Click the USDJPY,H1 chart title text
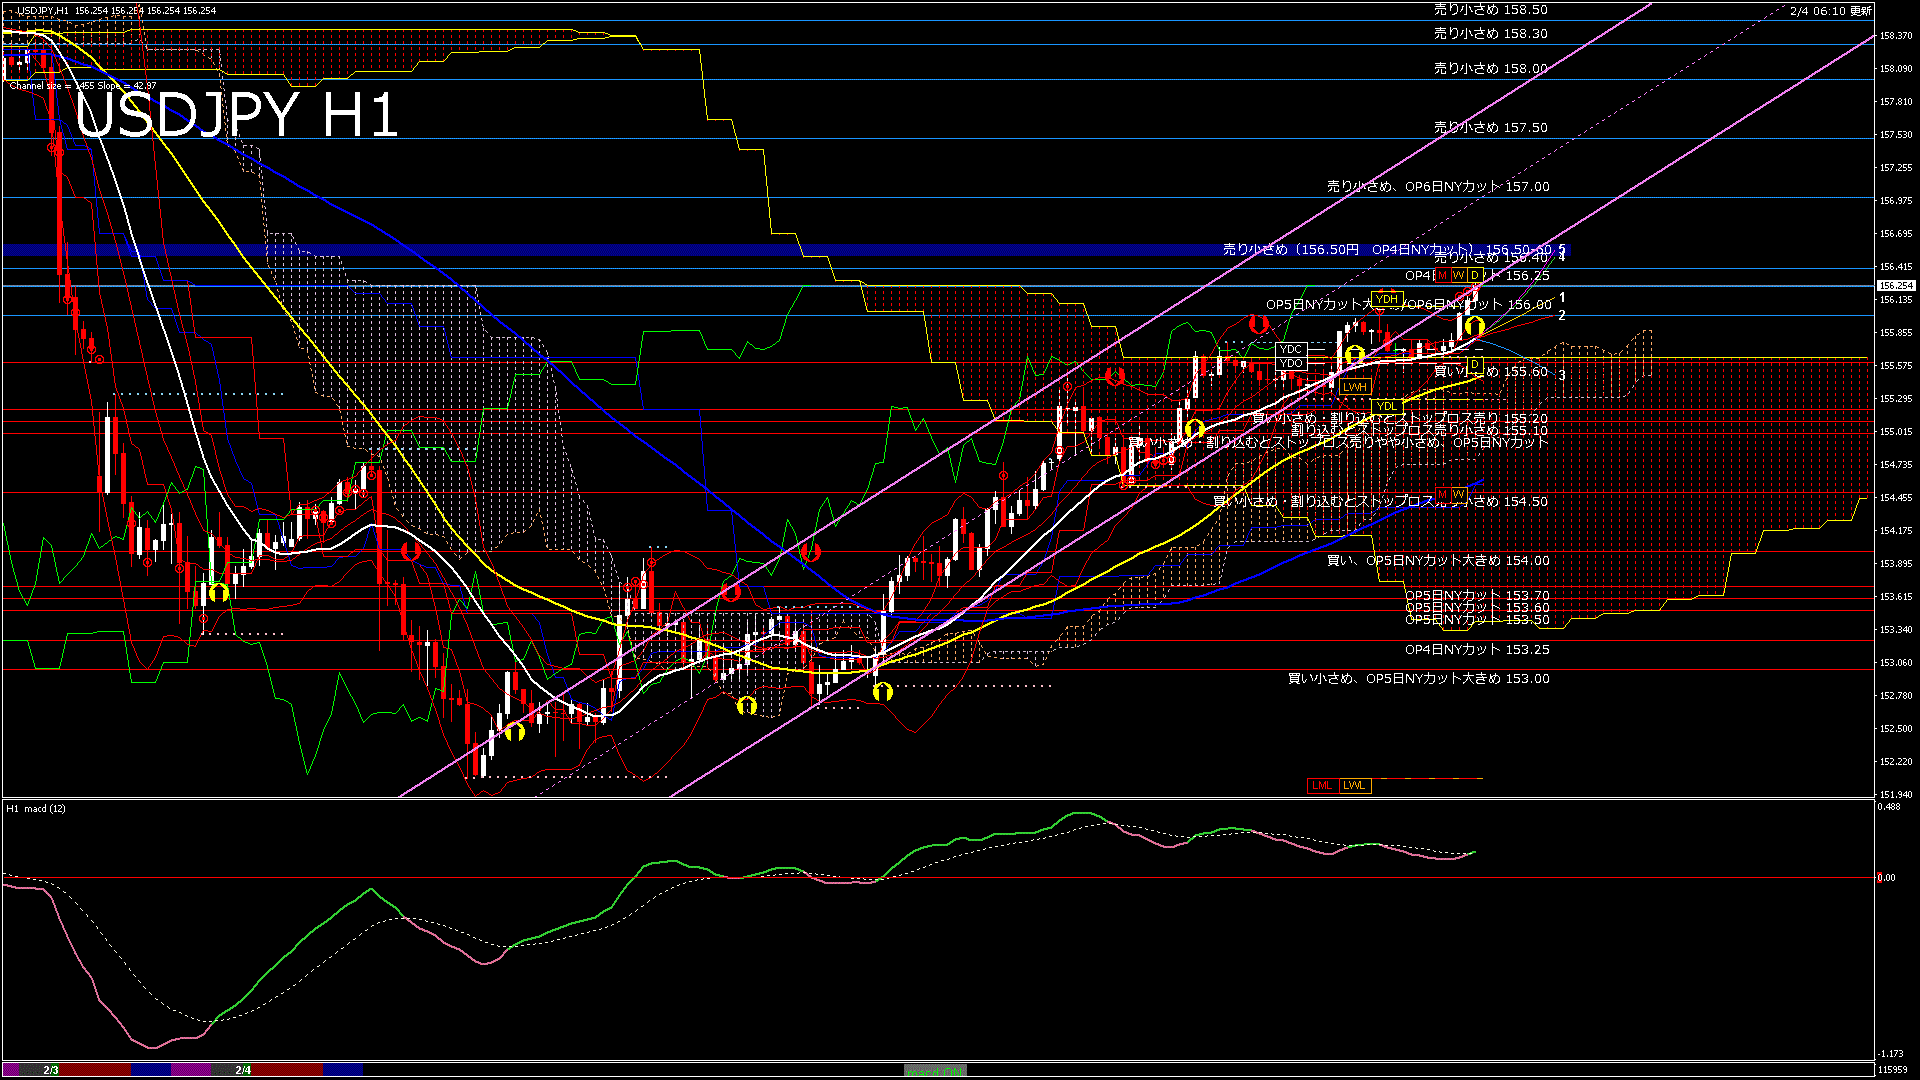1920x1080 pixels. pos(42,10)
